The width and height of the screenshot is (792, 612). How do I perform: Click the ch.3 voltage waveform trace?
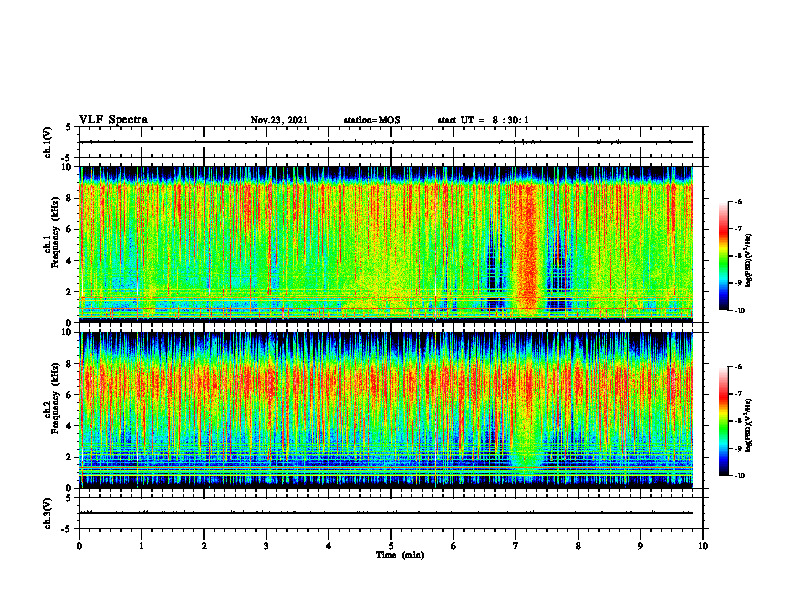tap(386, 513)
